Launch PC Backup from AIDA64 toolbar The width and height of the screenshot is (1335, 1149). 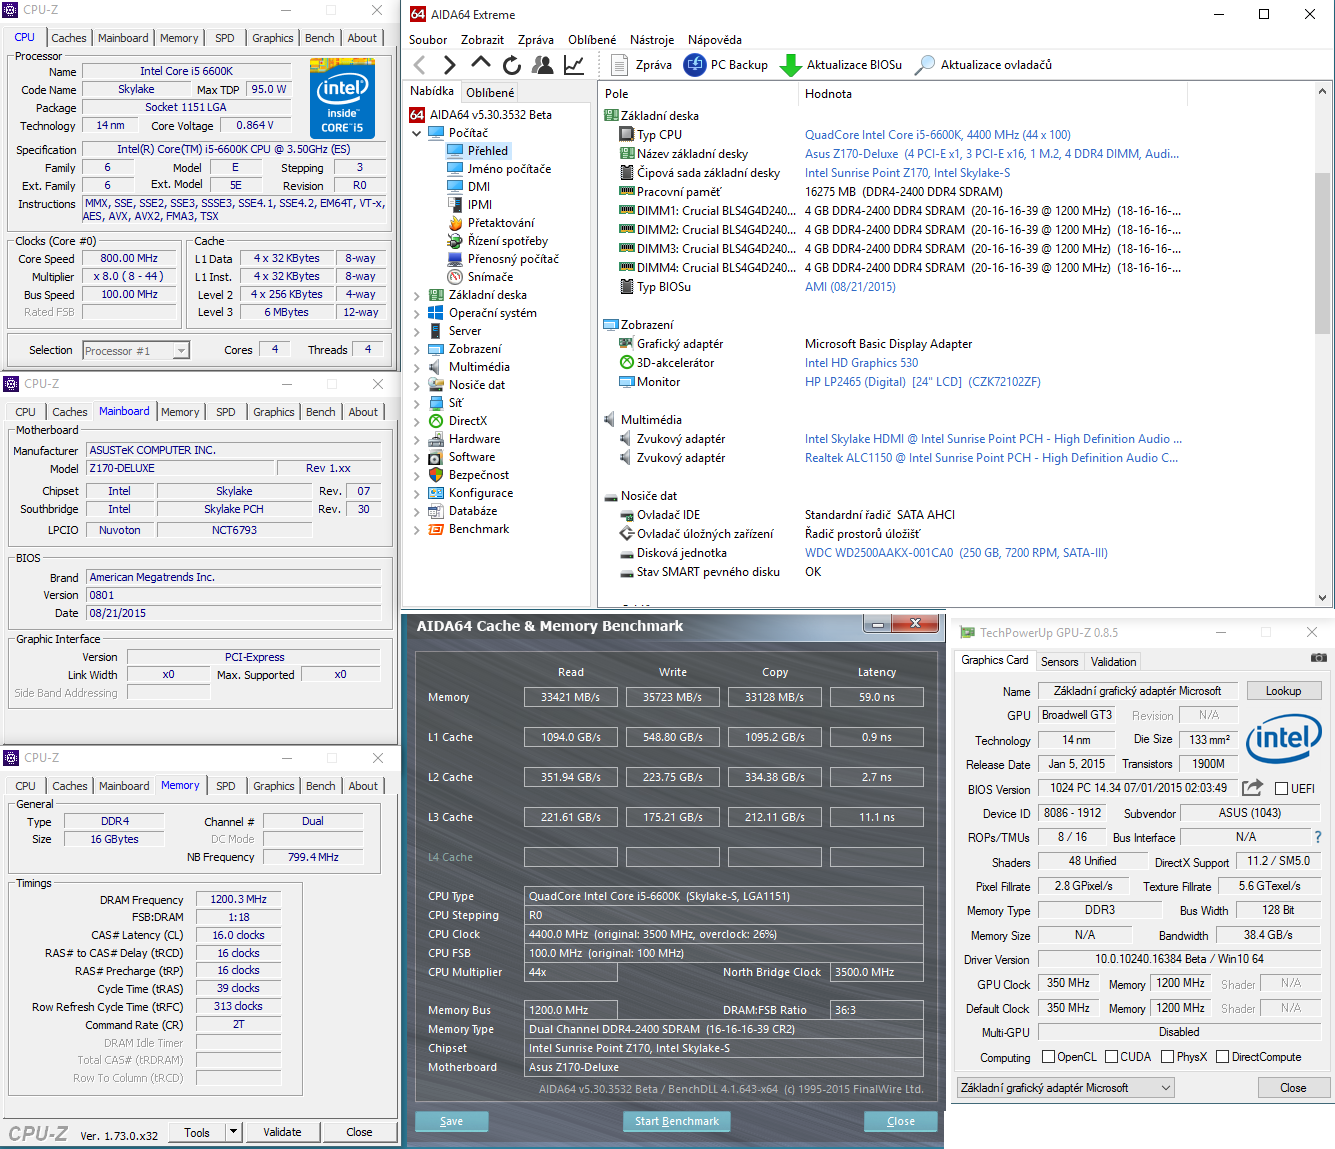pos(726,65)
